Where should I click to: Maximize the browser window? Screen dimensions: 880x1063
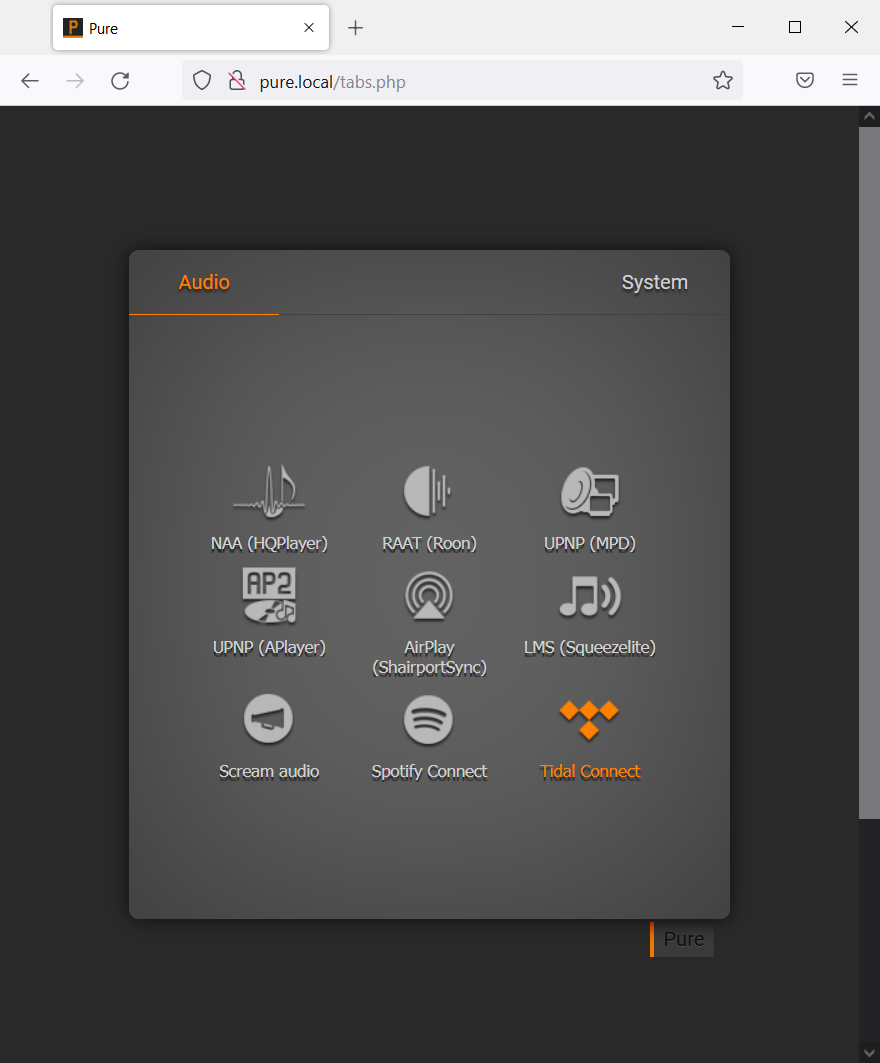pos(795,27)
